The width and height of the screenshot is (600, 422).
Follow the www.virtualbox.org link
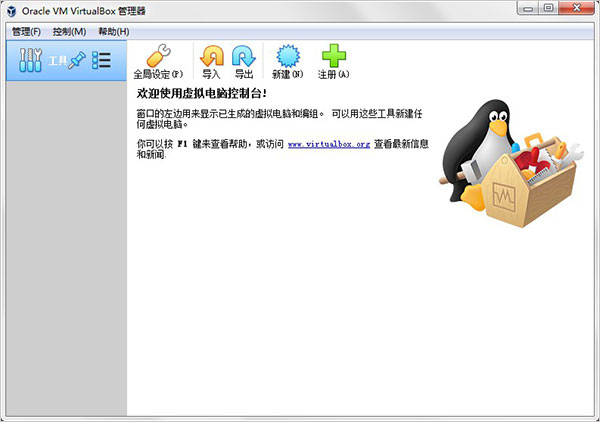[x=329, y=144]
